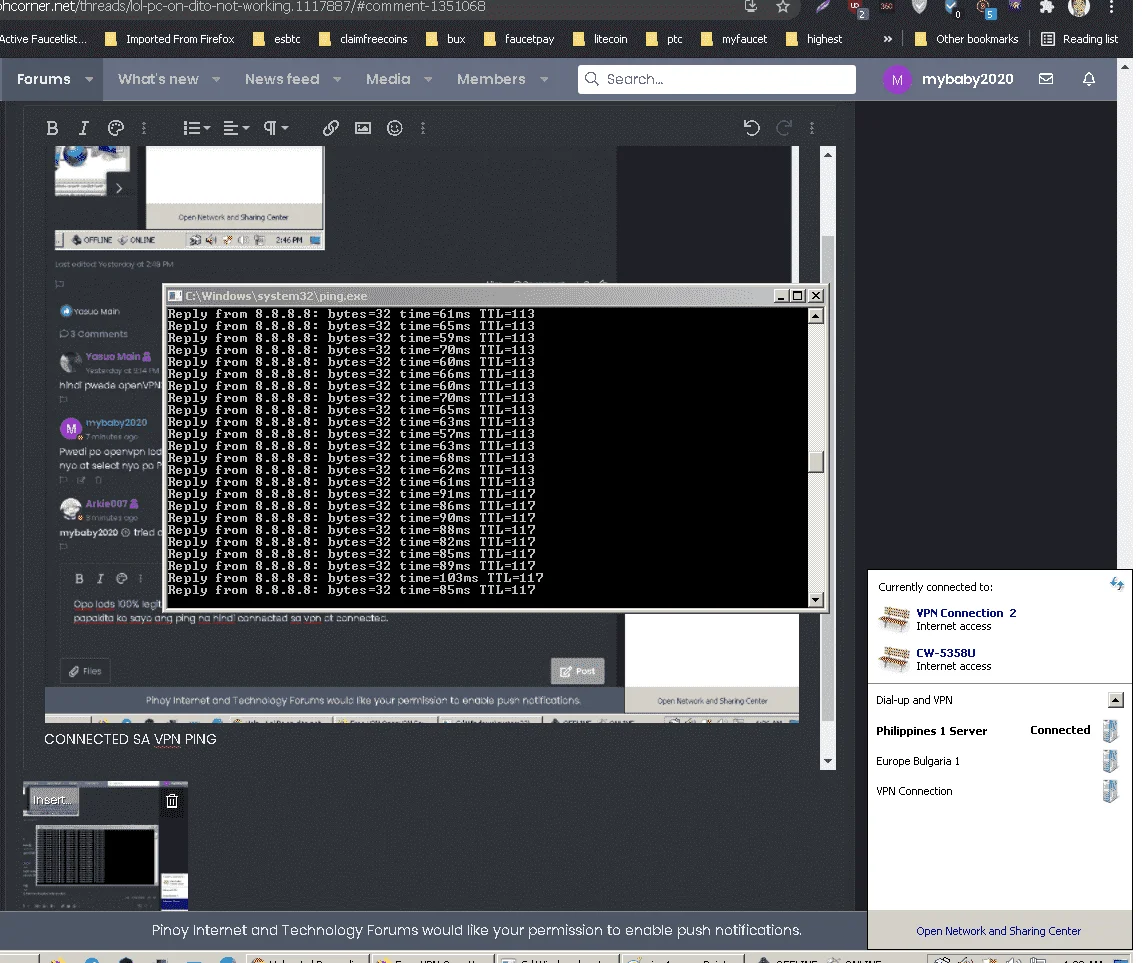Click the ping.exe scrollbar down arrow
Viewport: 1142px width, 963px height.
click(816, 600)
